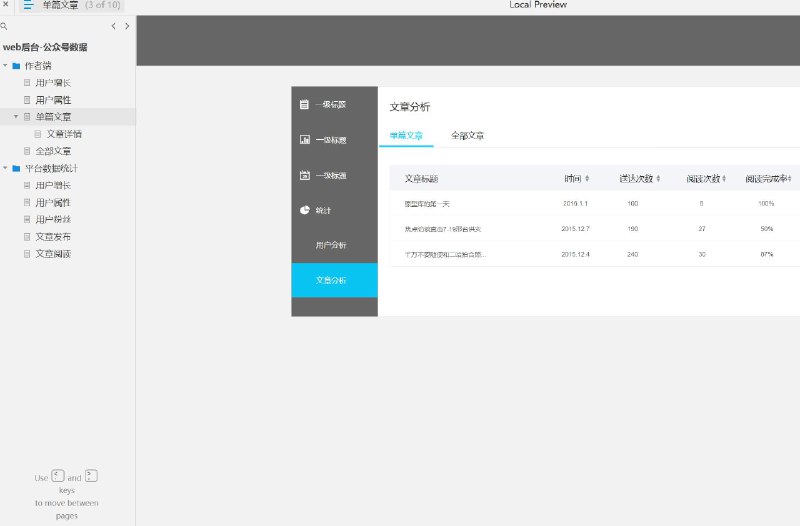Click the blue 平台数据统计 folder icon

pos(16,168)
